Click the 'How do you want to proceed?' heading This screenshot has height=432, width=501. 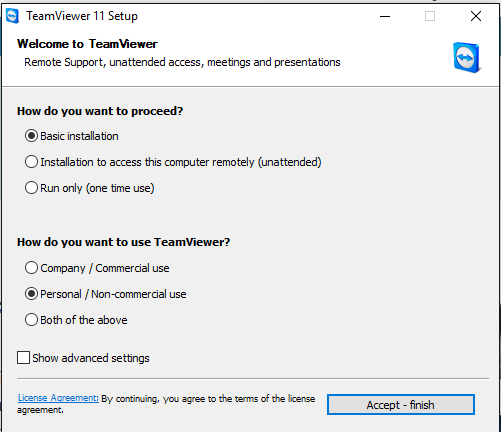(x=100, y=111)
